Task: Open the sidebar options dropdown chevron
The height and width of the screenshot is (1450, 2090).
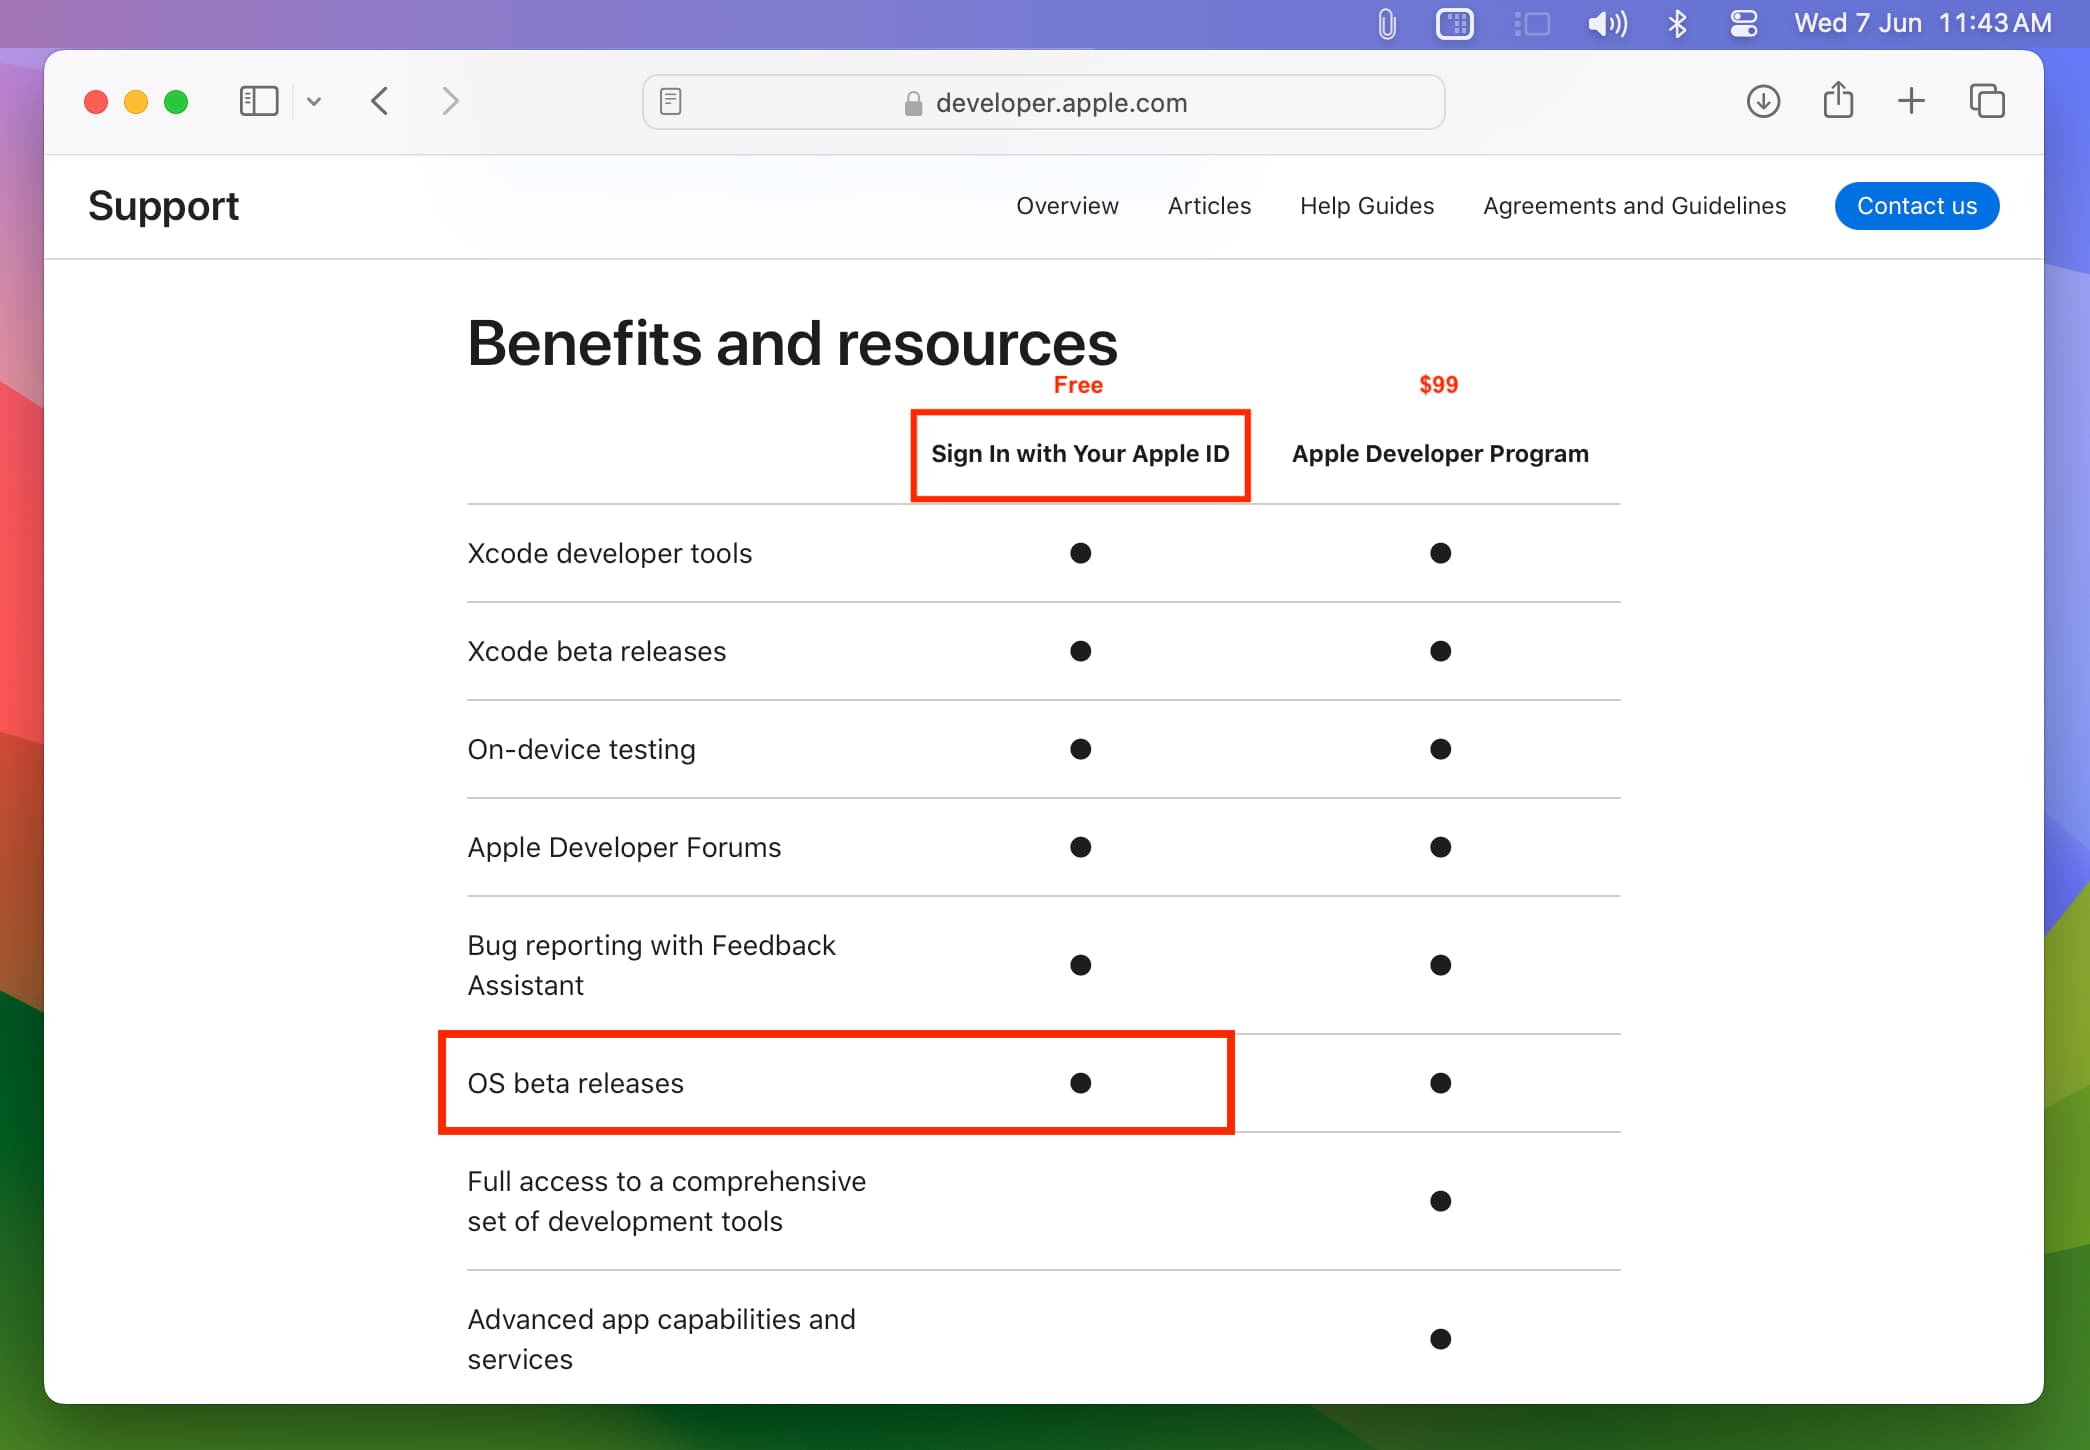Action: tap(314, 101)
